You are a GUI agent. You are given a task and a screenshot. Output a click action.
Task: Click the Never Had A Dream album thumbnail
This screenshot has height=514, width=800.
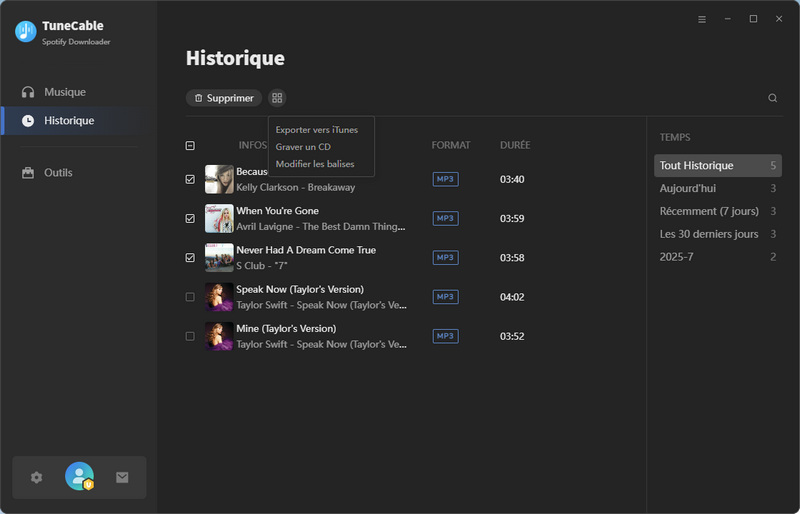pos(219,257)
